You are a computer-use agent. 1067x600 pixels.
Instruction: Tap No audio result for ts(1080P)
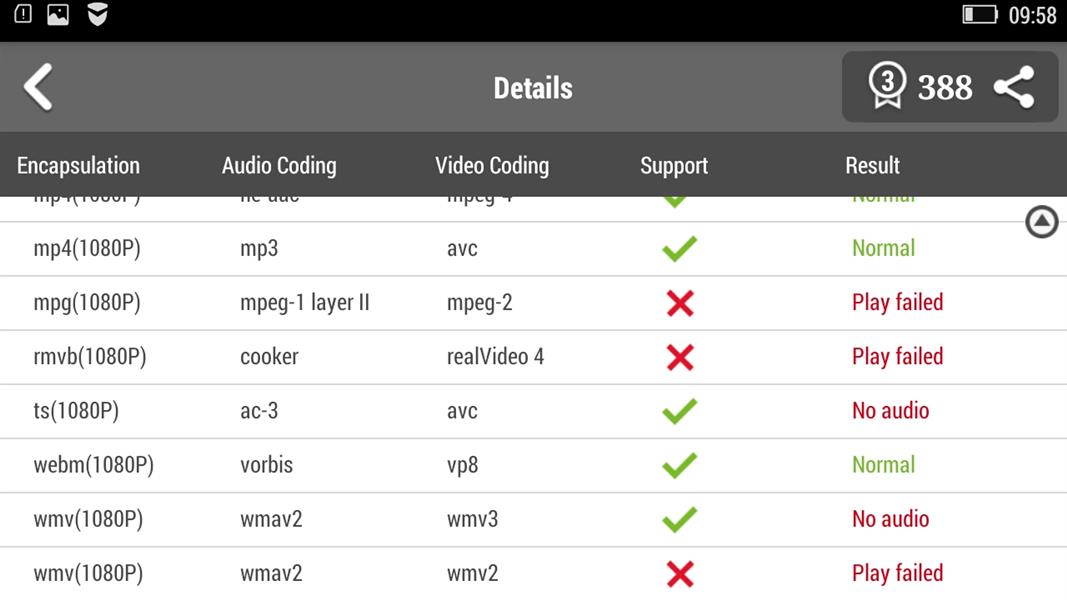[x=890, y=411]
